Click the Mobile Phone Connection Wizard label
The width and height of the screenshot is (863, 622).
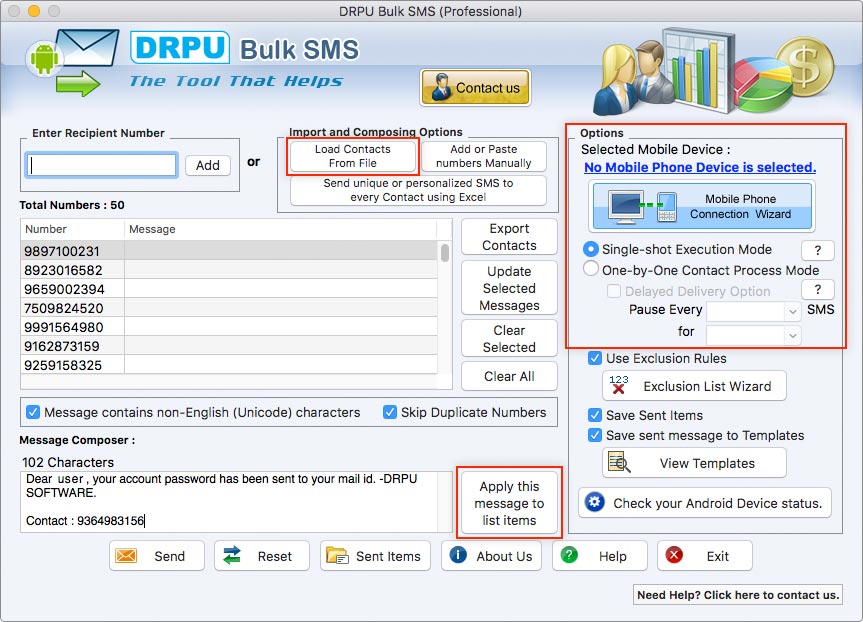(740, 206)
